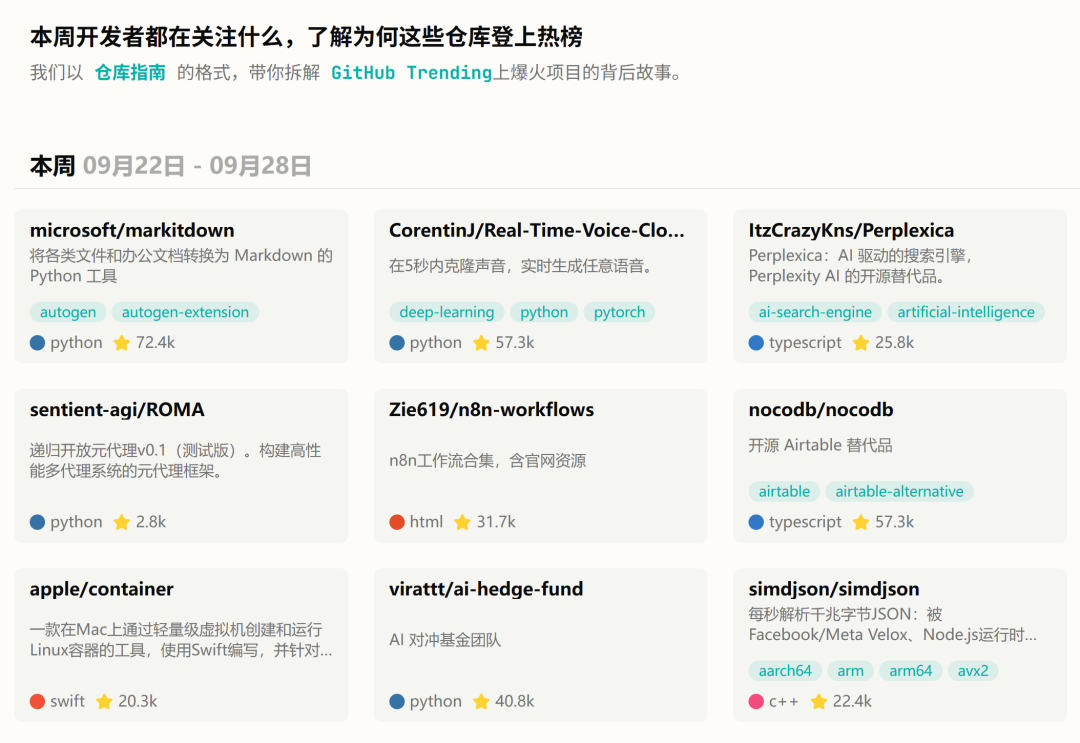The height and width of the screenshot is (743, 1080).
Task: Select the autogen tag
Action: point(68,312)
